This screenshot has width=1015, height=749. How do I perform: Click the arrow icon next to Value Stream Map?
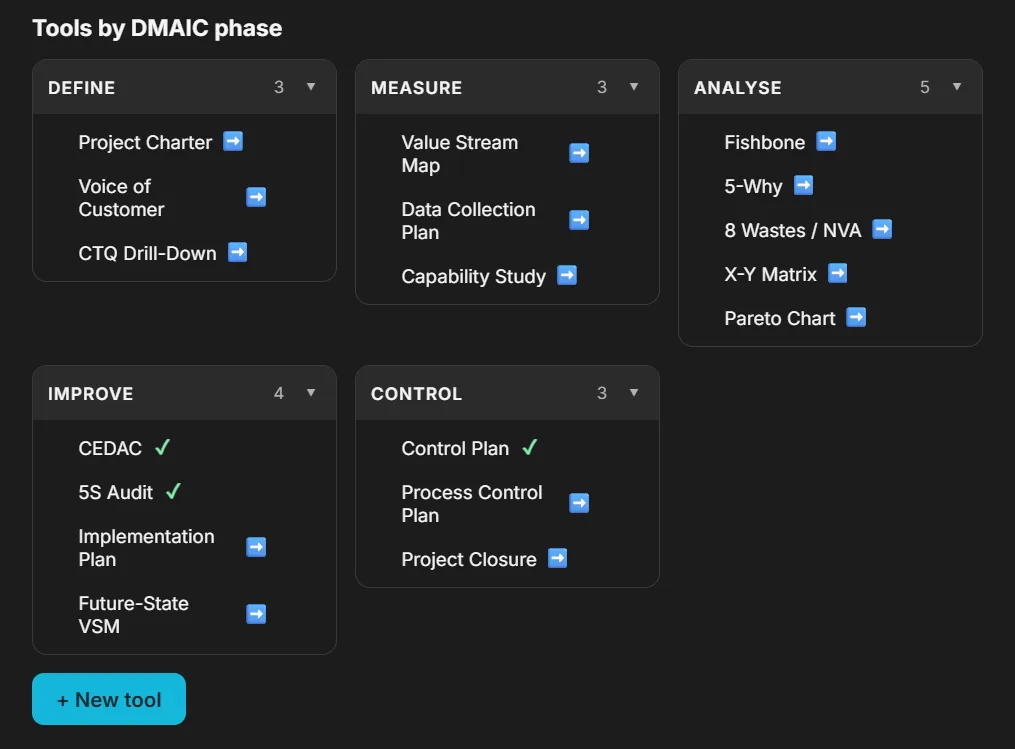(579, 153)
